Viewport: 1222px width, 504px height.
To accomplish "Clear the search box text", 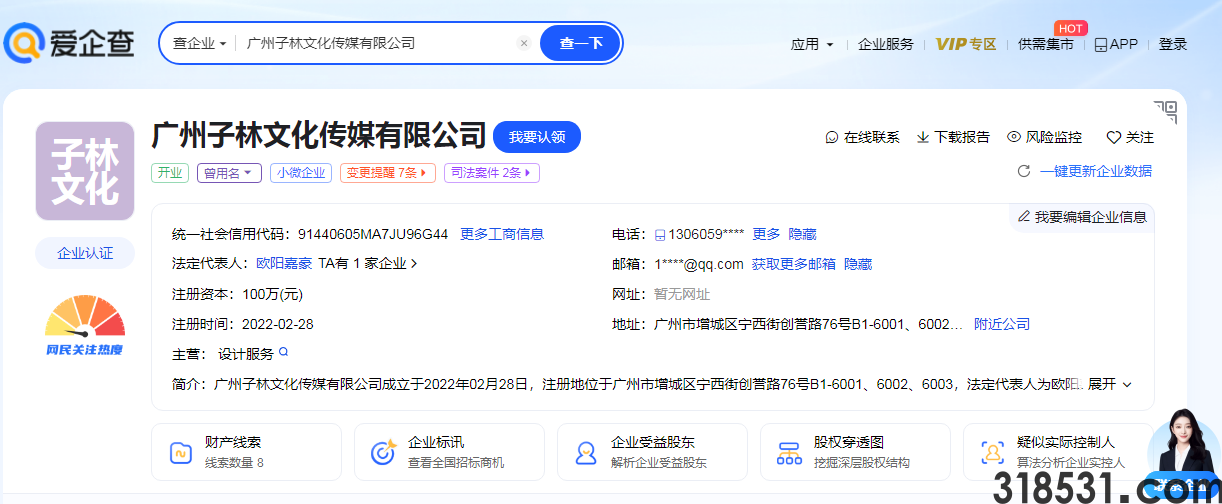I will [x=523, y=43].
